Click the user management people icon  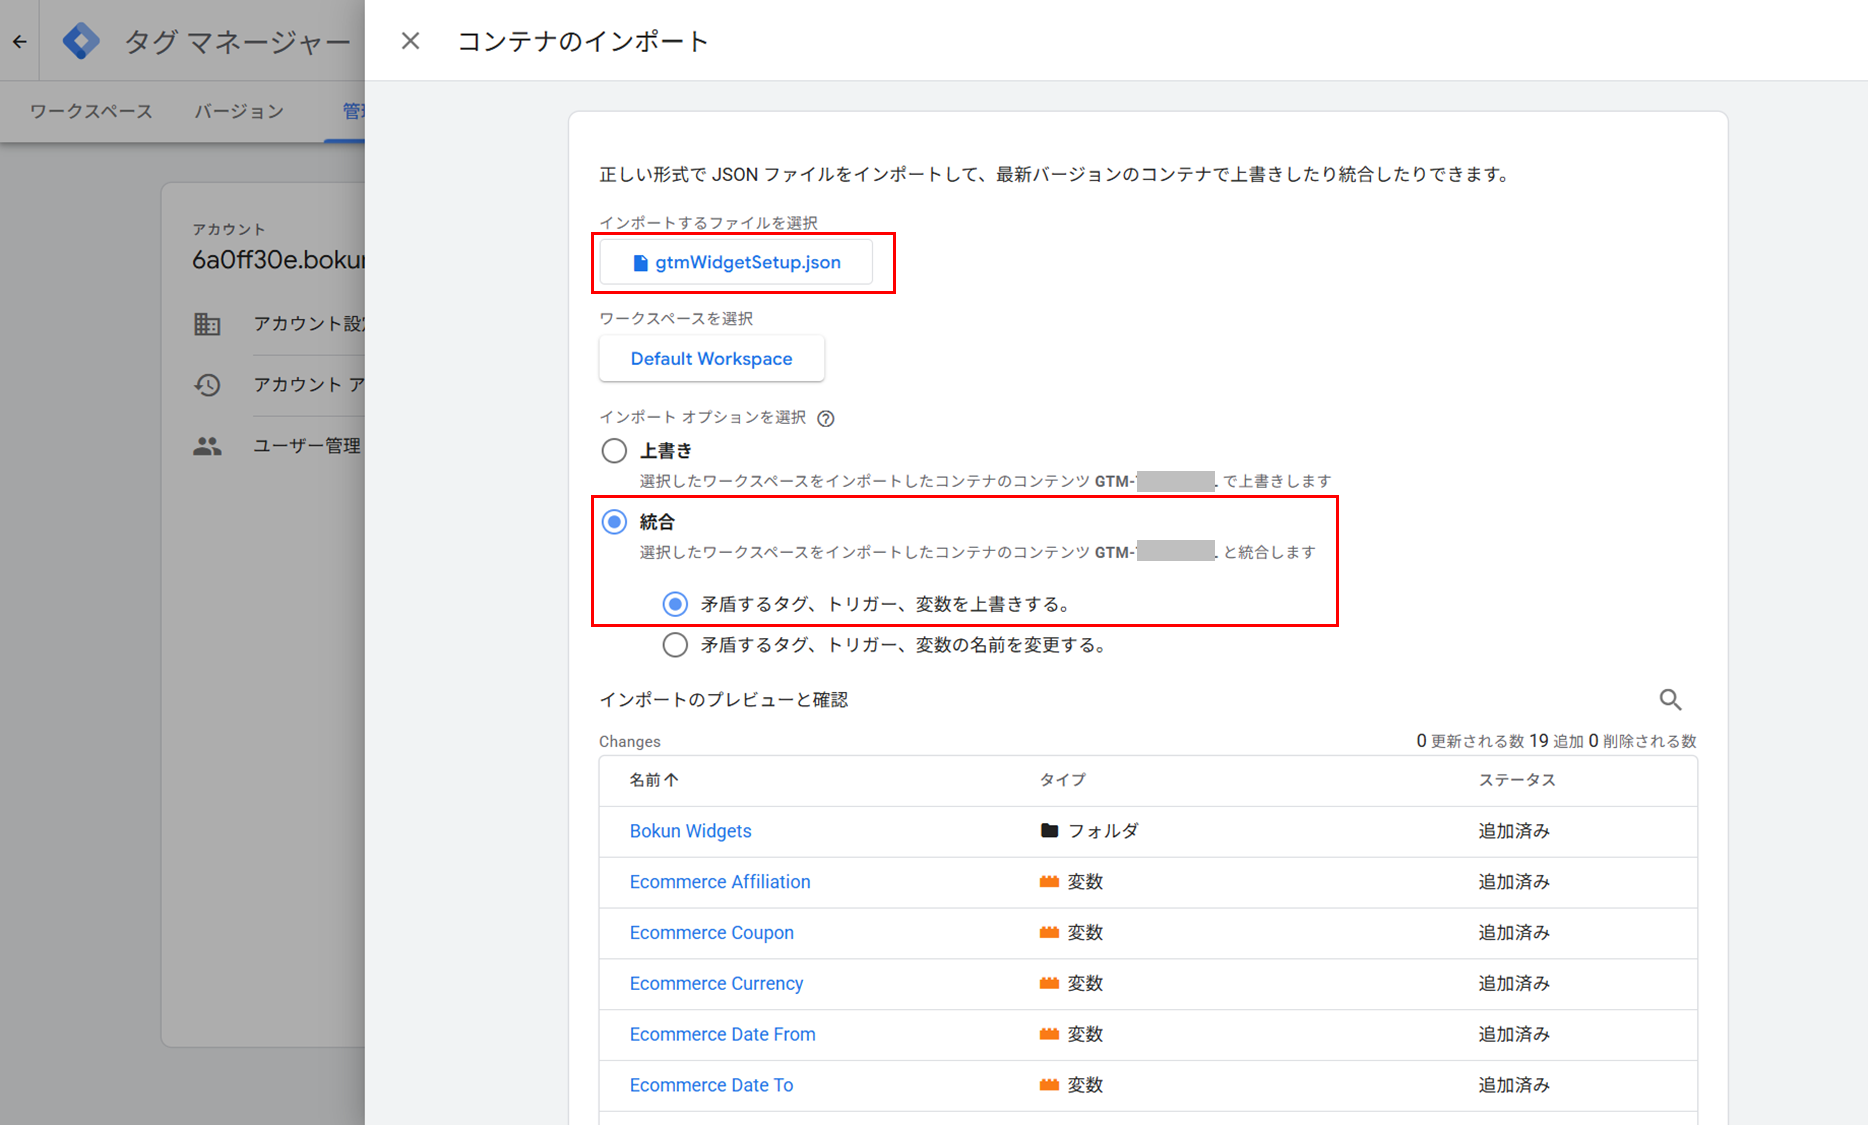[207, 446]
